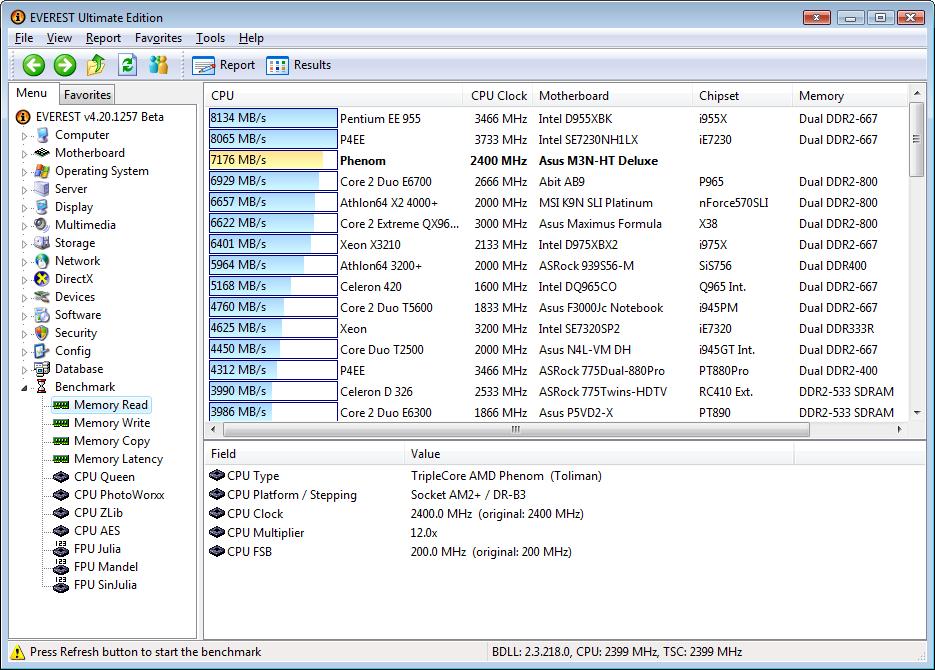Select the FPU Julia icon
The width and height of the screenshot is (935, 670).
[x=61, y=549]
